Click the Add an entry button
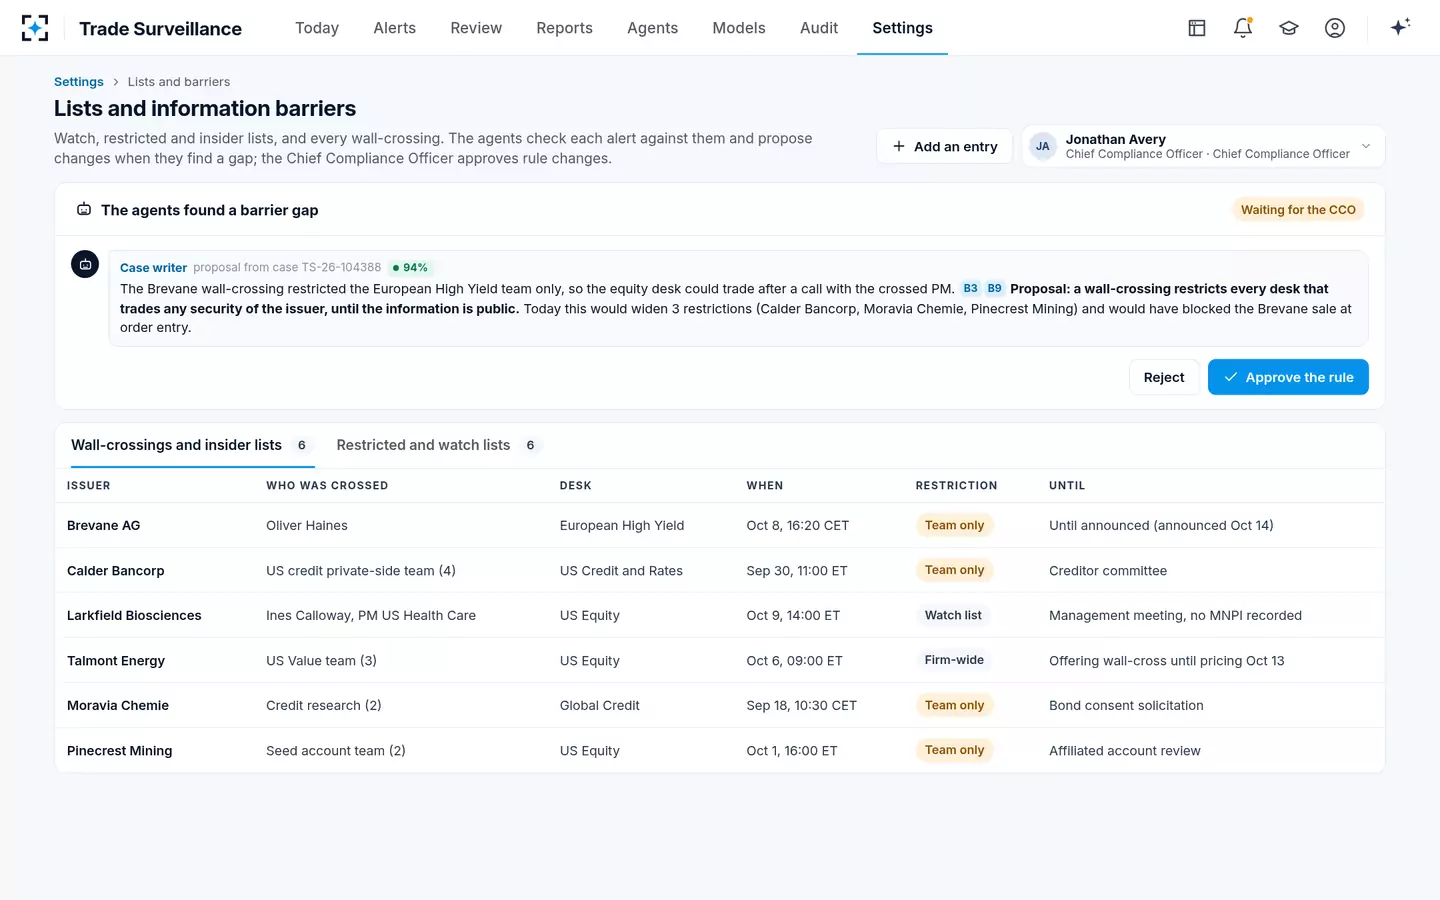Viewport: 1440px width, 900px height. pyautogui.click(x=945, y=146)
